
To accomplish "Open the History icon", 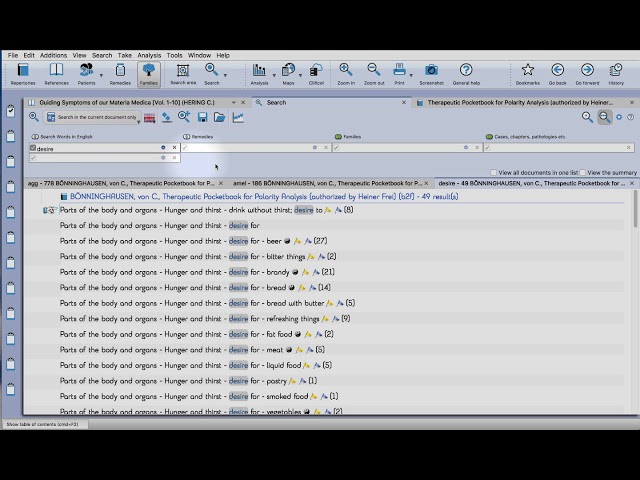I will click(x=616, y=74).
